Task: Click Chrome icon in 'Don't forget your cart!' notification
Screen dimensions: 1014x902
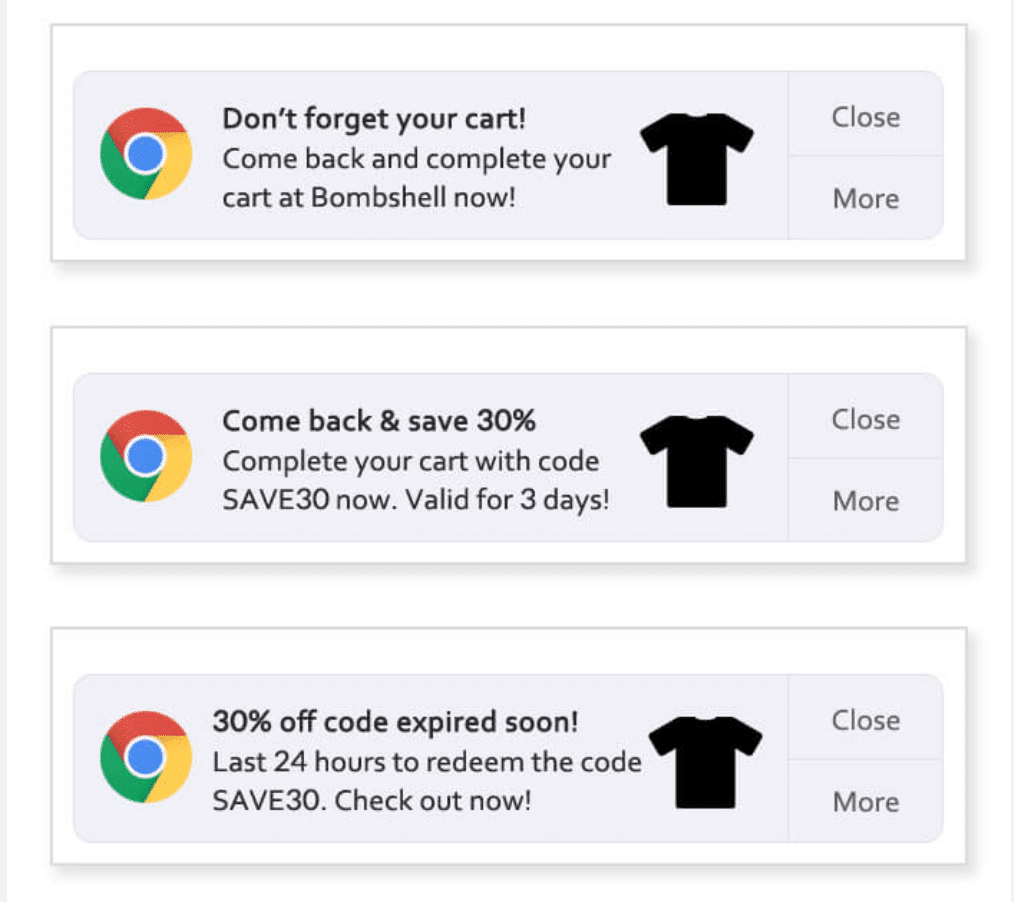Action: (x=146, y=155)
